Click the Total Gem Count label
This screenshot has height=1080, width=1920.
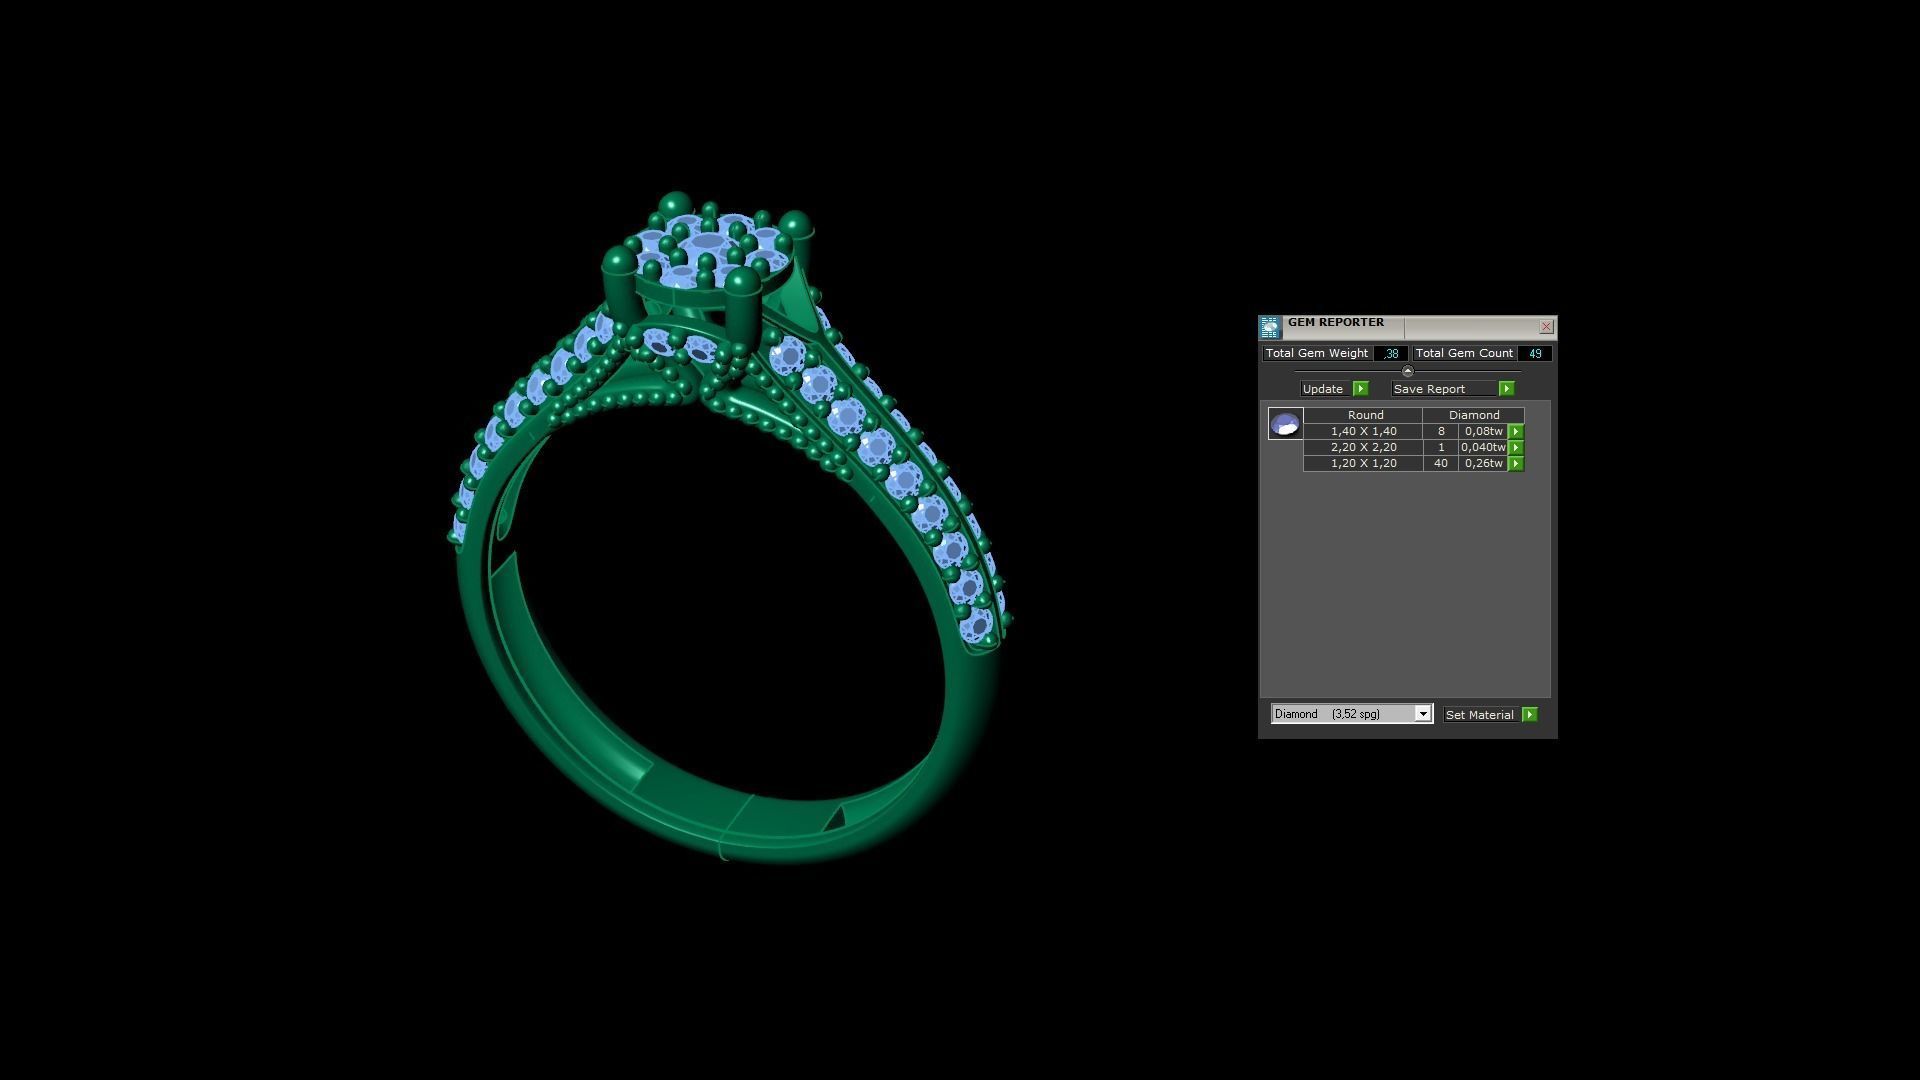point(1465,354)
